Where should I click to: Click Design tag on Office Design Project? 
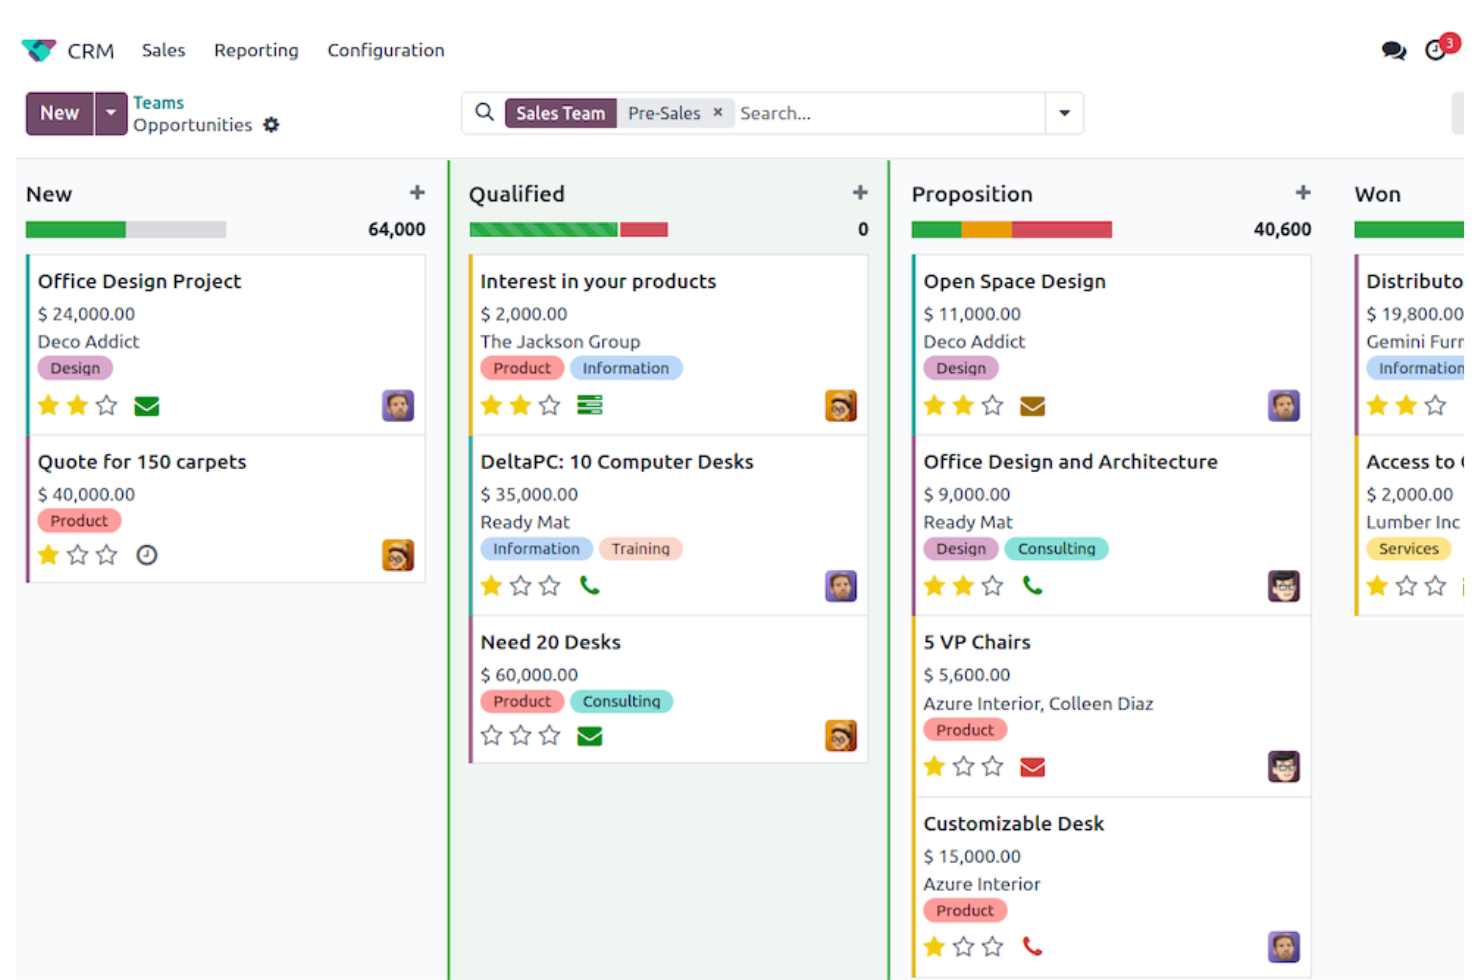75,368
